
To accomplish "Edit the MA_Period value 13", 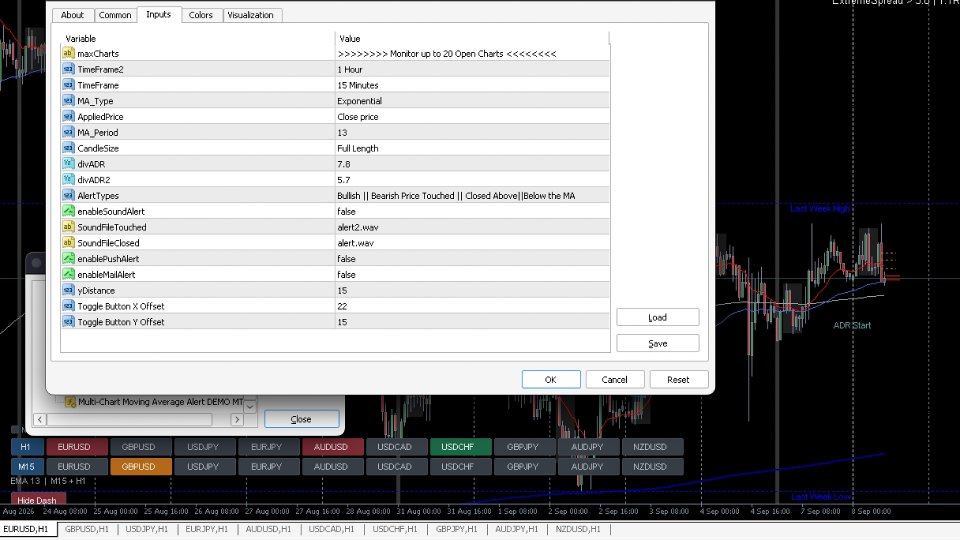I will point(472,132).
